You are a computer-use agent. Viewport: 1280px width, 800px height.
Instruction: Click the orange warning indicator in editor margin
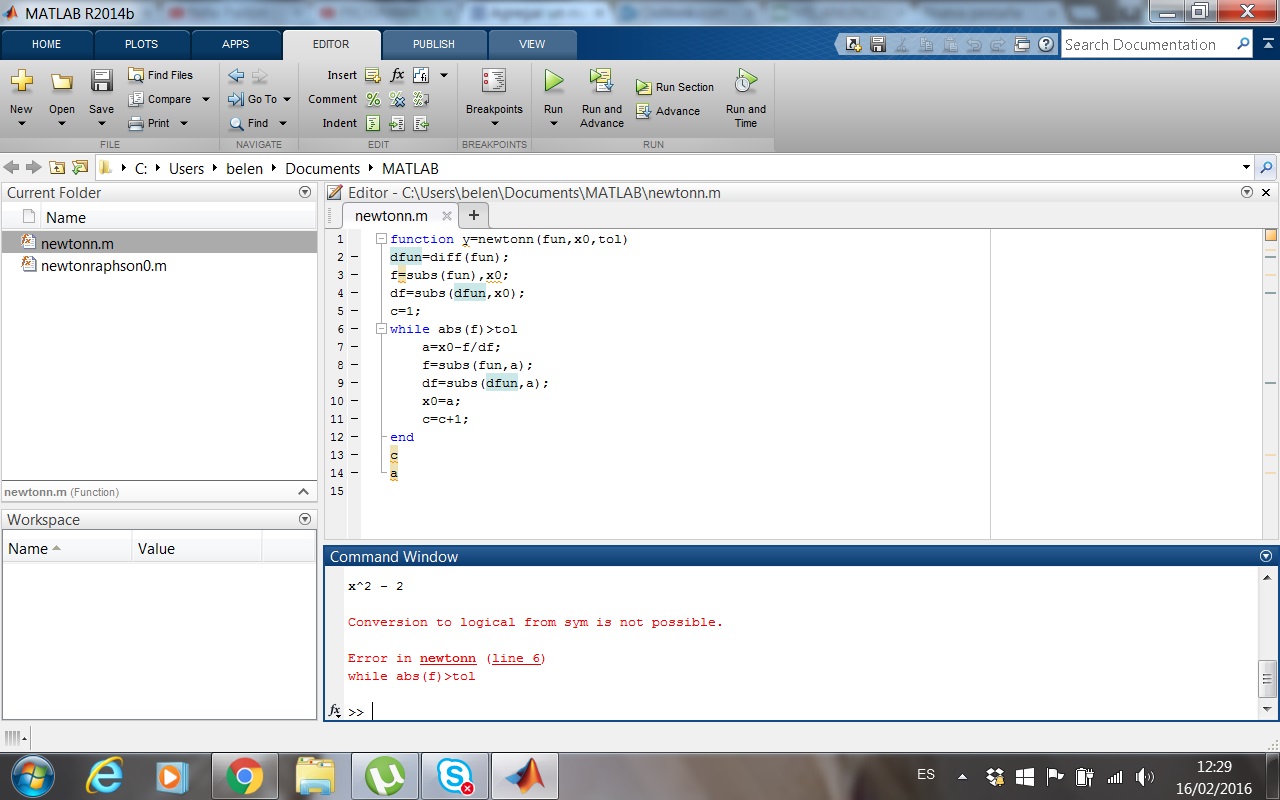(x=1271, y=235)
